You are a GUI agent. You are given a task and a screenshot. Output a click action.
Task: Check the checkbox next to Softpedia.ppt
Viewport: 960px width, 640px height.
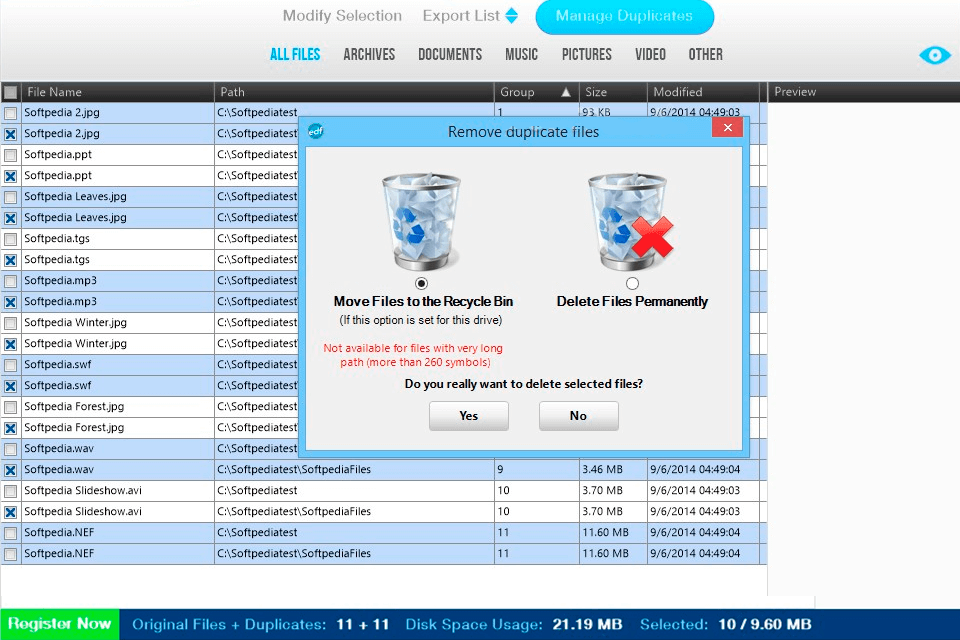tap(12, 154)
